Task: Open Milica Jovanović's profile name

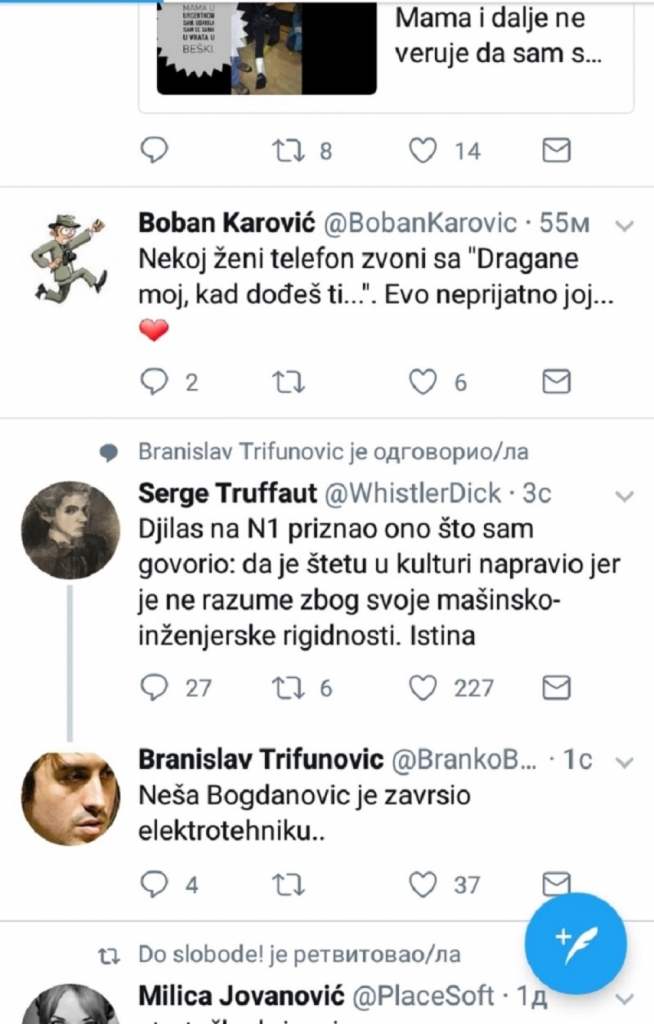Action: (x=217, y=996)
